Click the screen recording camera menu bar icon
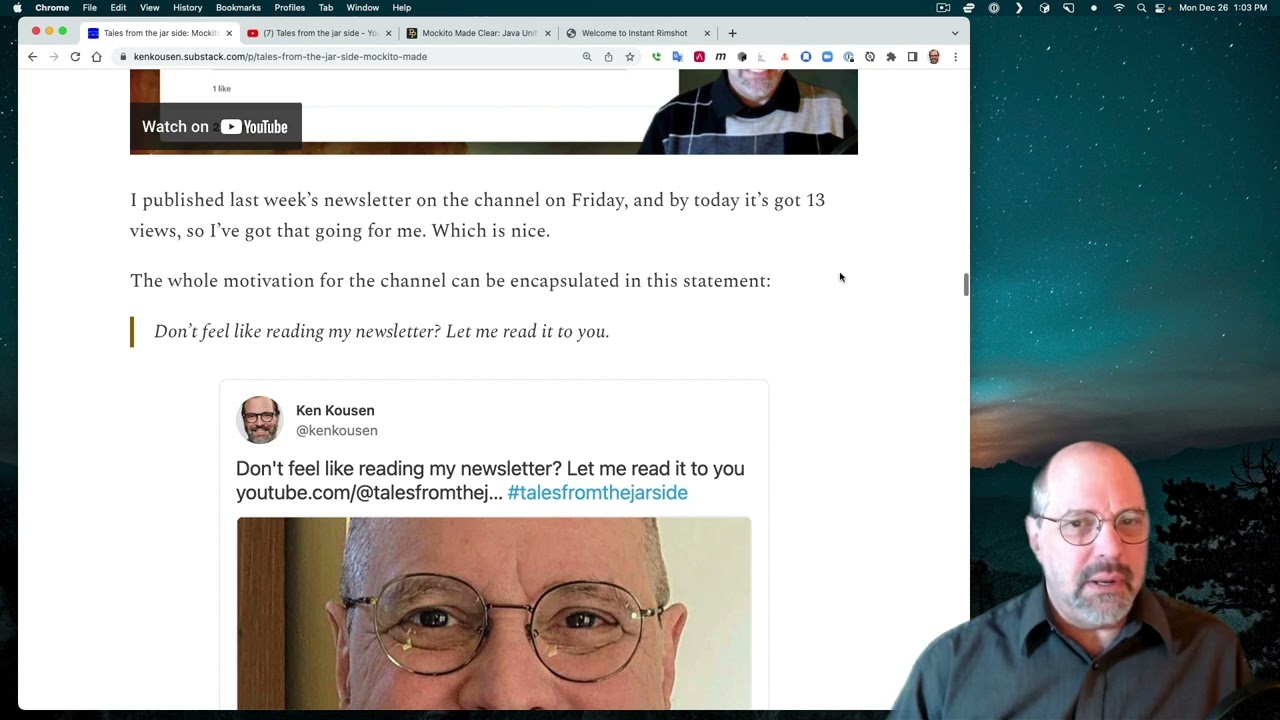 pyautogui.click(x=943, y=7)
